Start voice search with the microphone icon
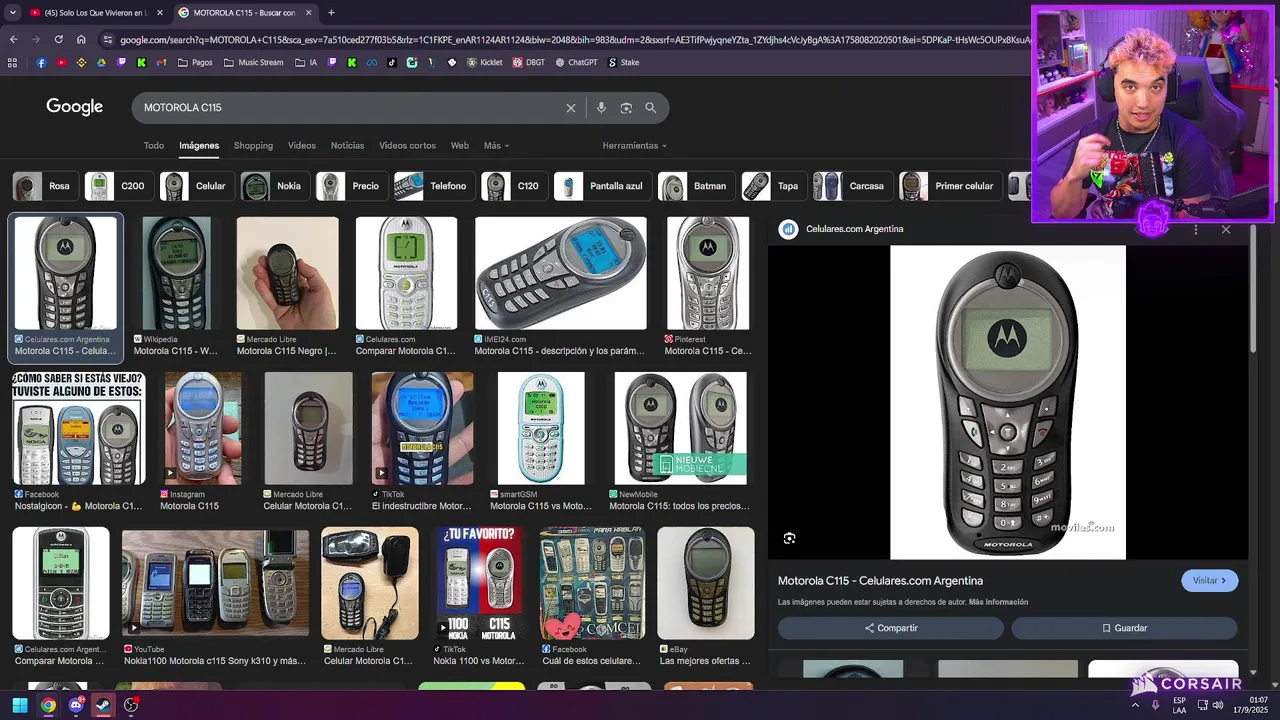 click(x=601, y=108)
